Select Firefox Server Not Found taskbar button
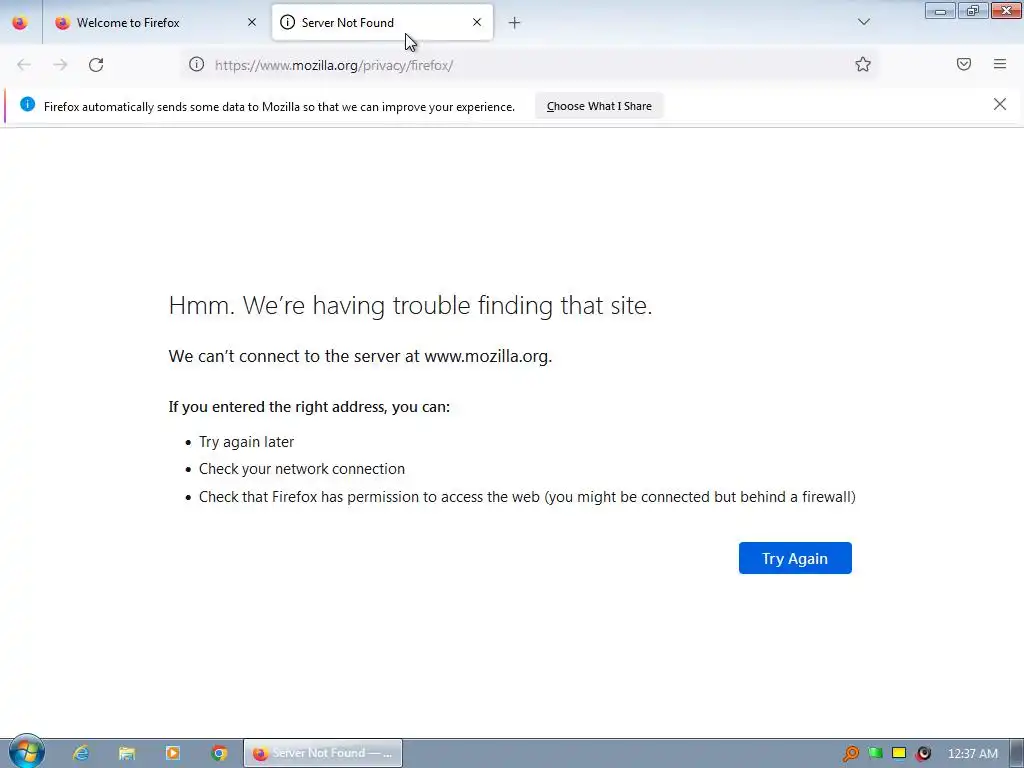The height and width of the screenshot is (768, 1024). tap(323, 753)
